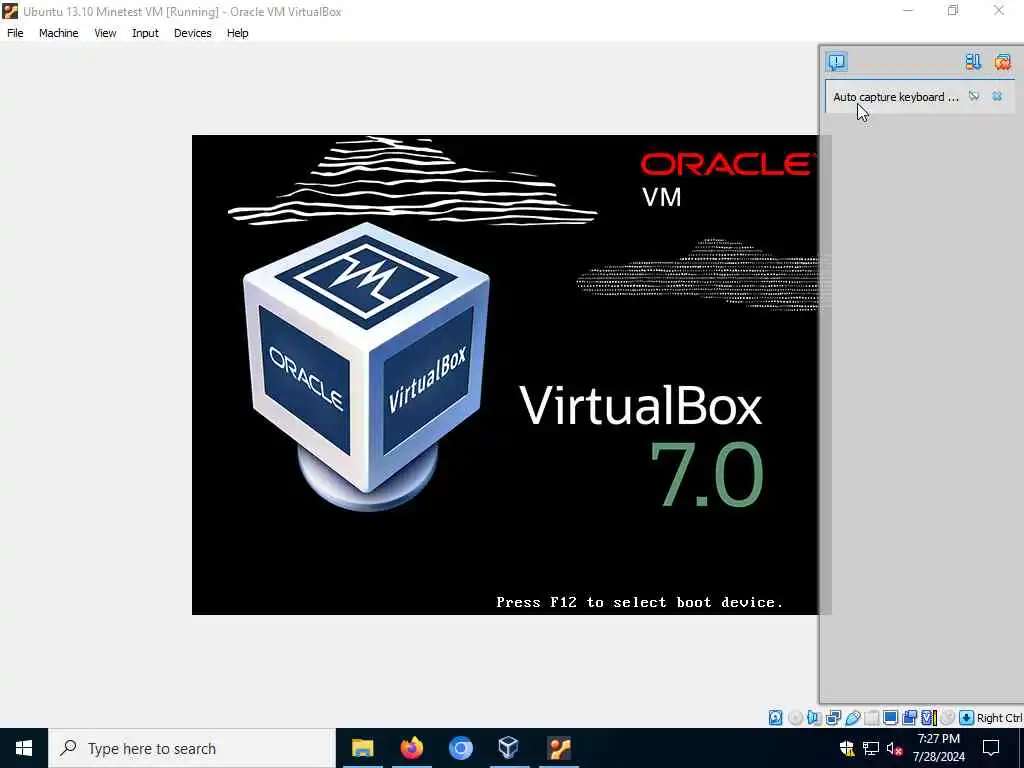
Task: Click the network adapters status icon
Action: (x=833, y=718)
